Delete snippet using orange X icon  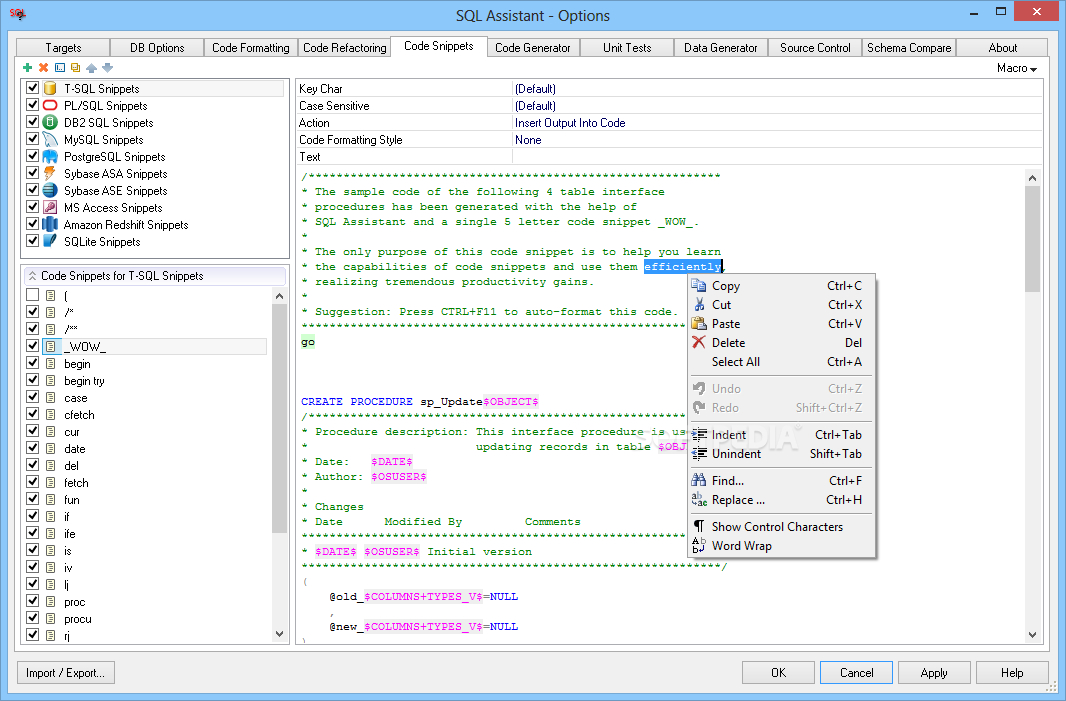pyautogui.click(x=44, y=67)
